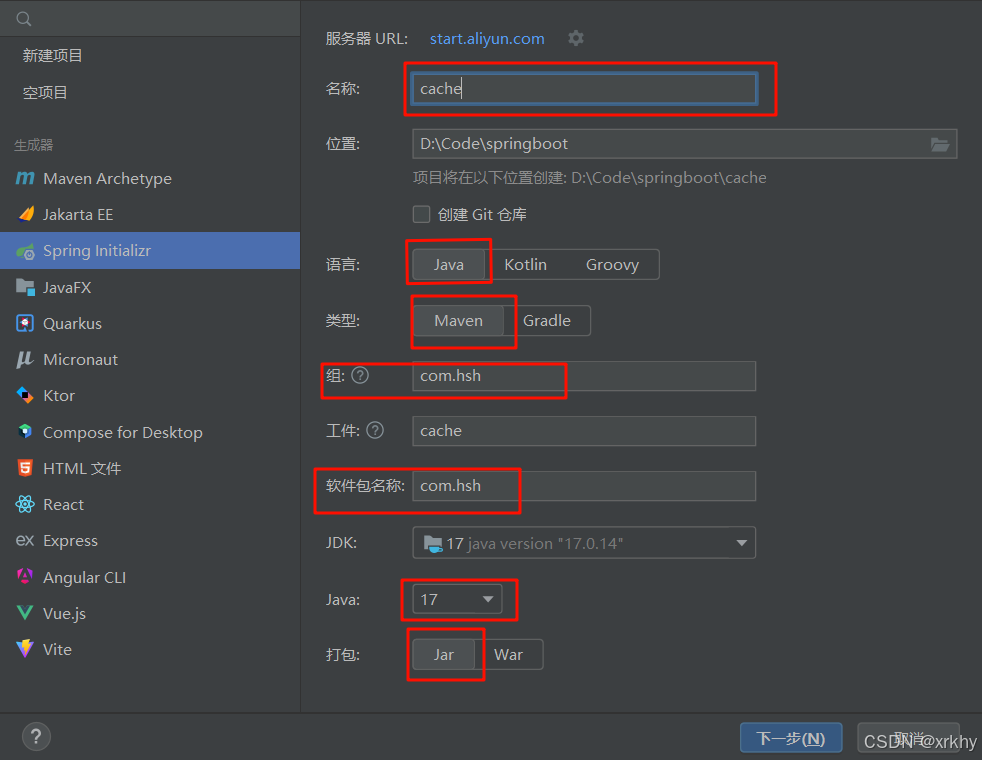Select Kotlin language option

[525, 265]
